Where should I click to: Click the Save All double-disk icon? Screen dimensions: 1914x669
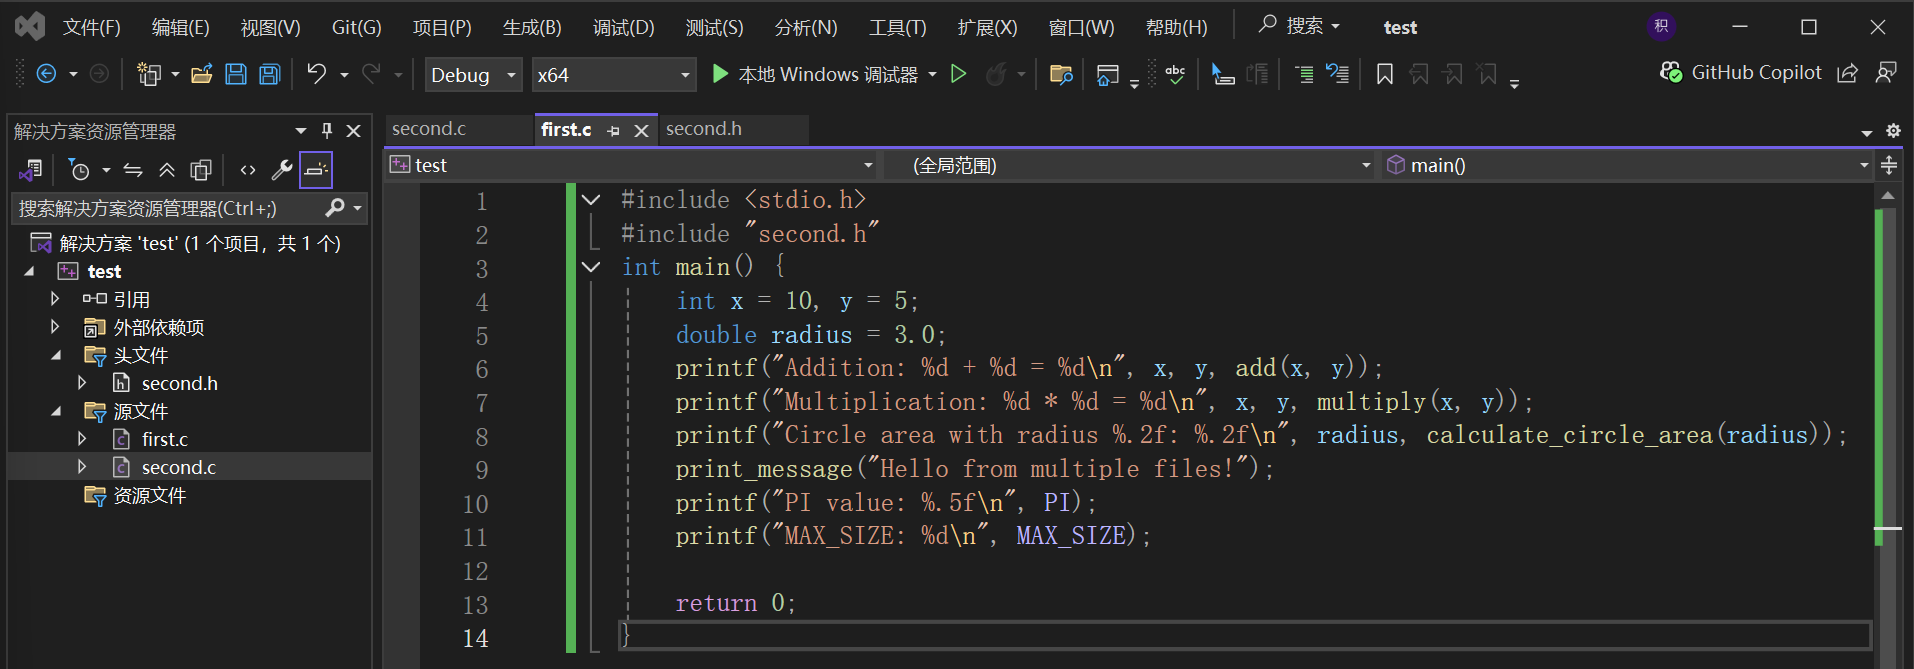click(x=270, y=74)
